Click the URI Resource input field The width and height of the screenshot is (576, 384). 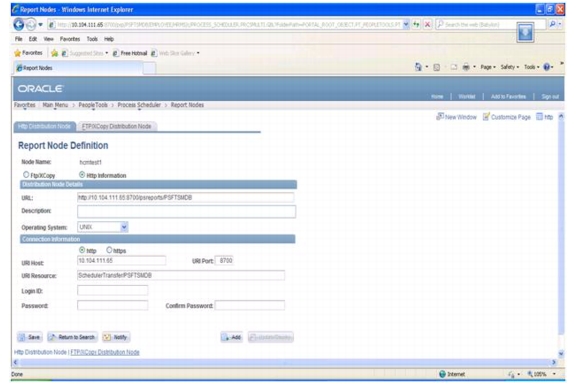[181, 275]
